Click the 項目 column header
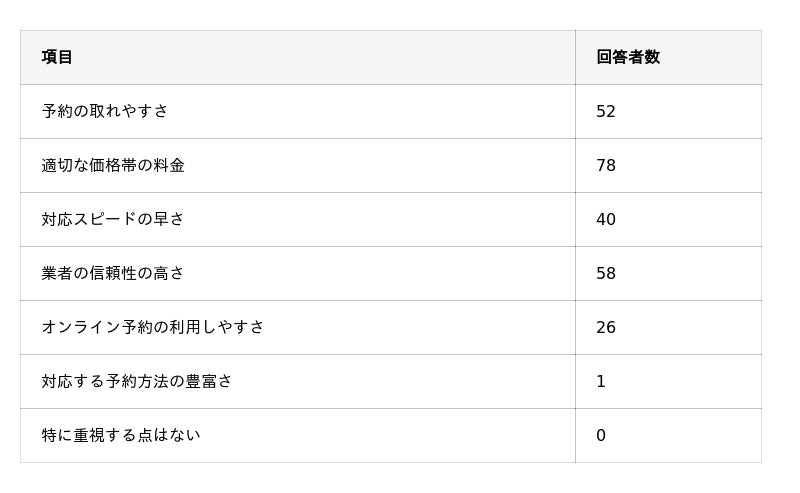The image size is (800, 493). coord(57,57)
